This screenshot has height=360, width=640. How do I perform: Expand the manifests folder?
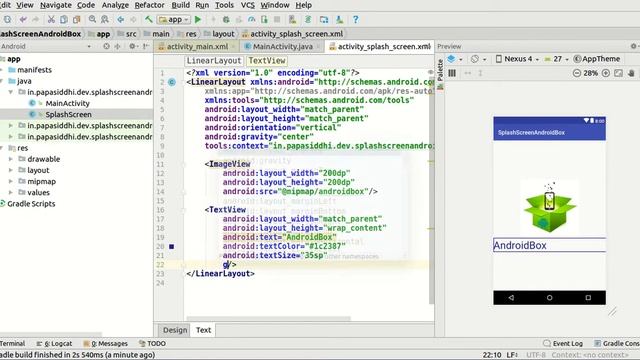coord(2,70)
